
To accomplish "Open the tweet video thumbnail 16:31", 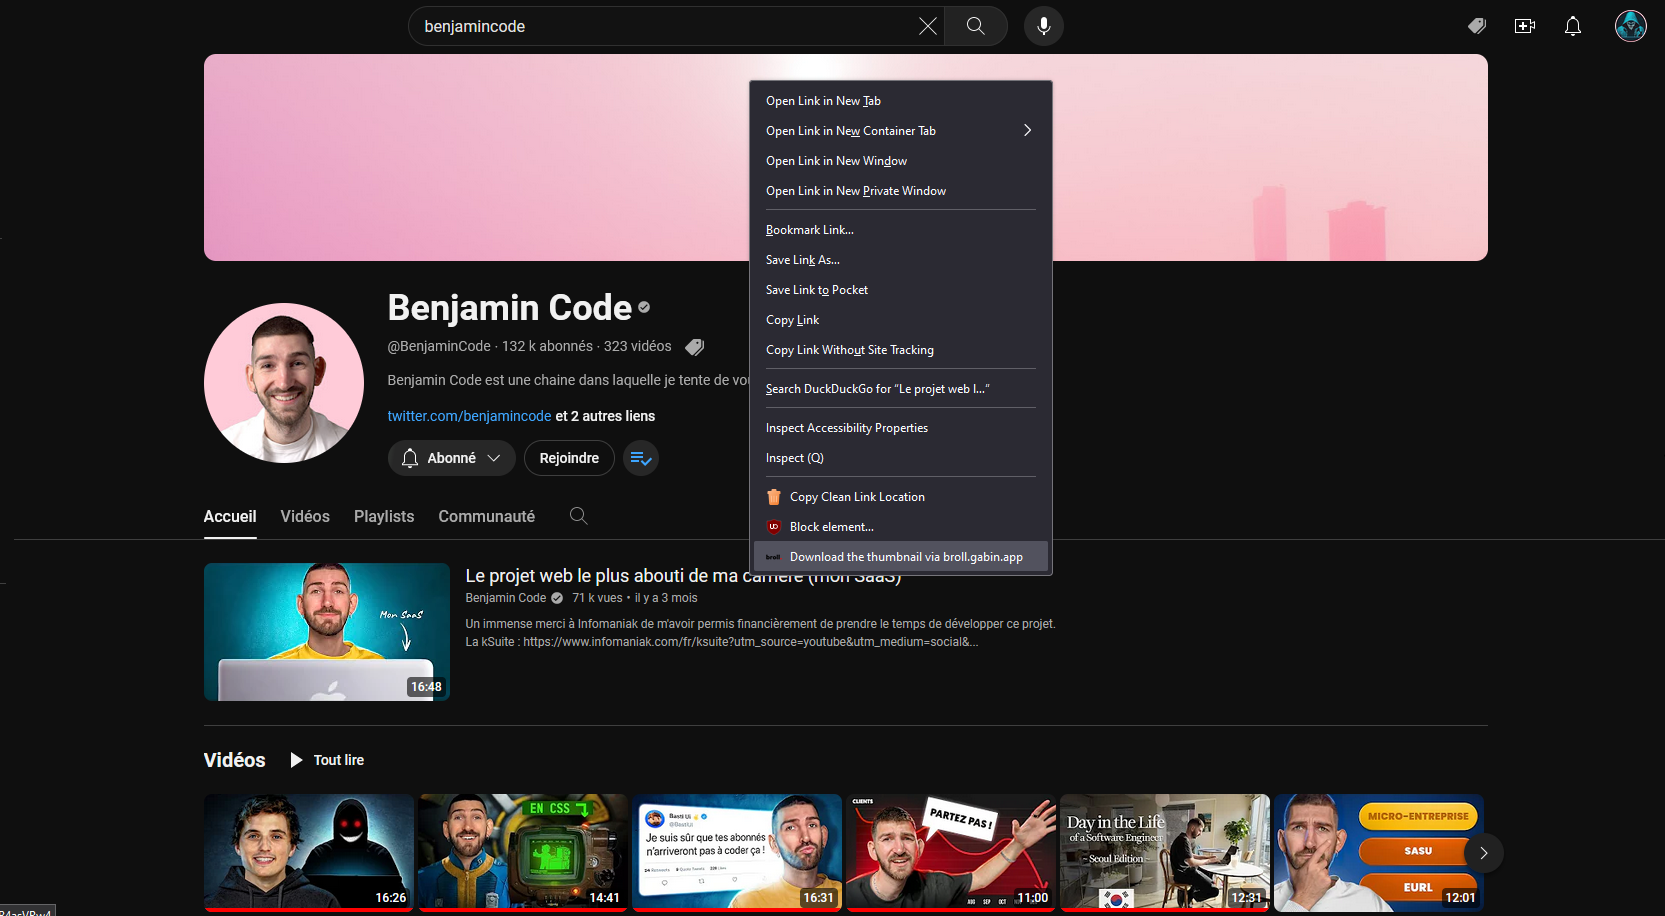I will click(x=737, y=852).
